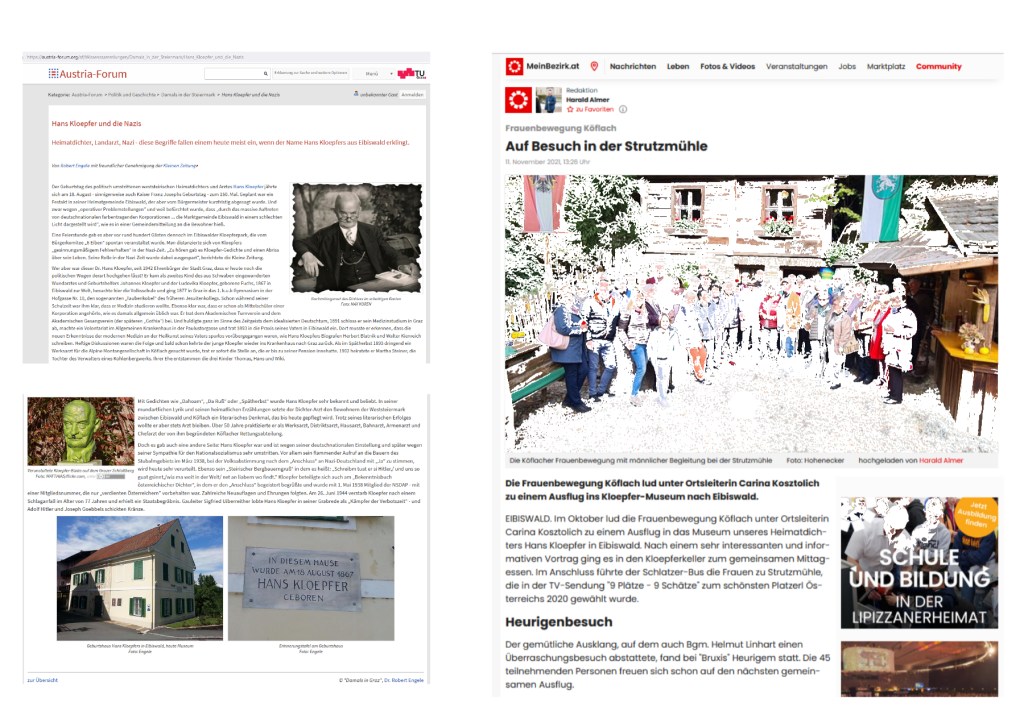
Task: Click the MeinBezirk.at logo icon
Action: (x=515, y=67)
